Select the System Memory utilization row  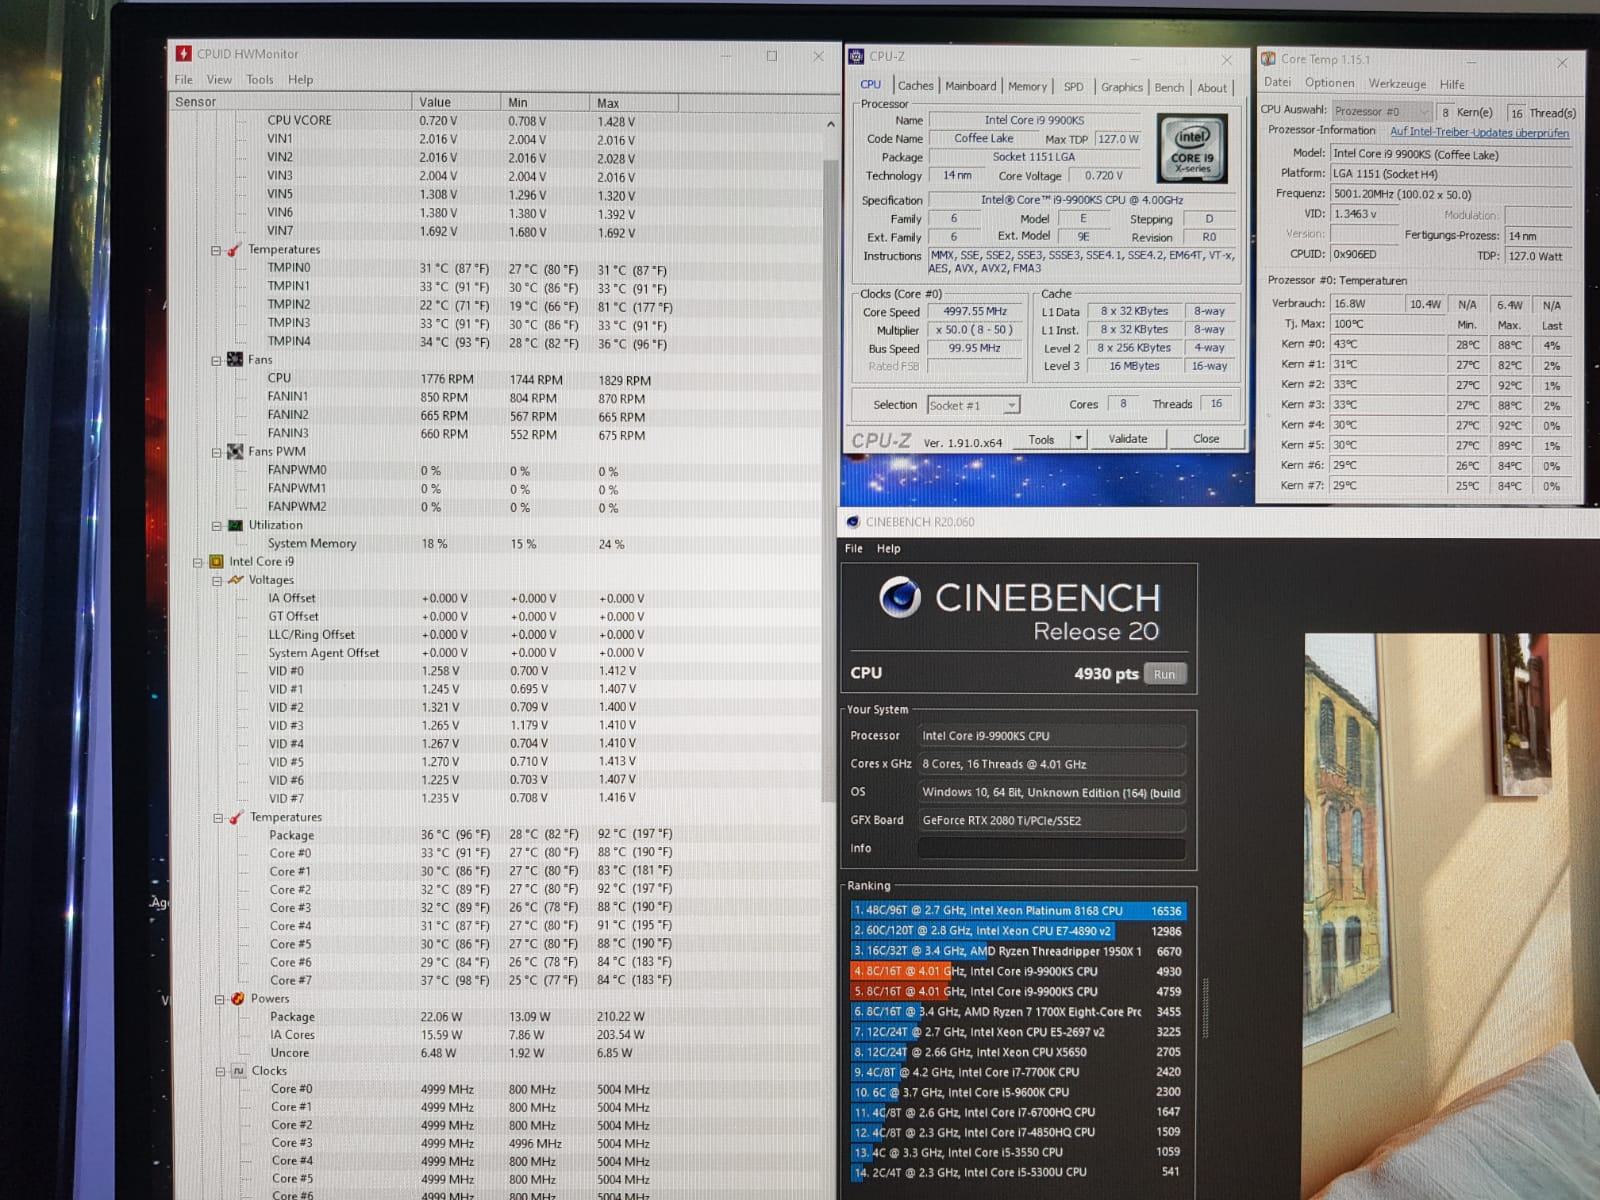coord(495,544)
